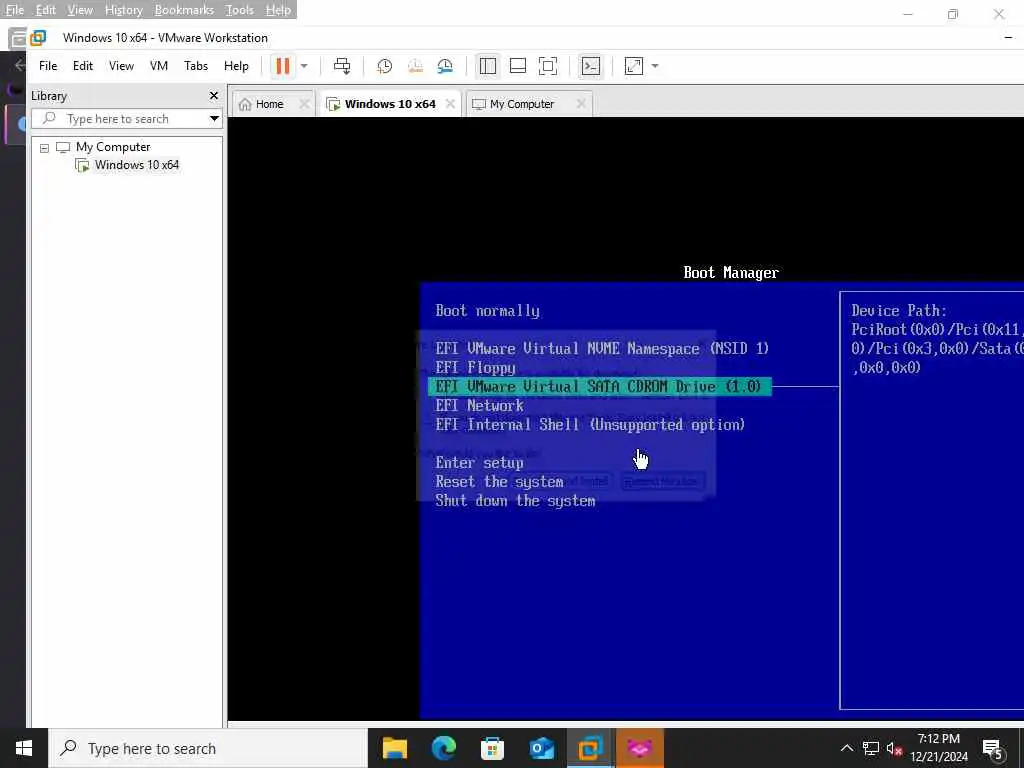
Task: Open the Windows Start menu
Action: pos(24,748)
